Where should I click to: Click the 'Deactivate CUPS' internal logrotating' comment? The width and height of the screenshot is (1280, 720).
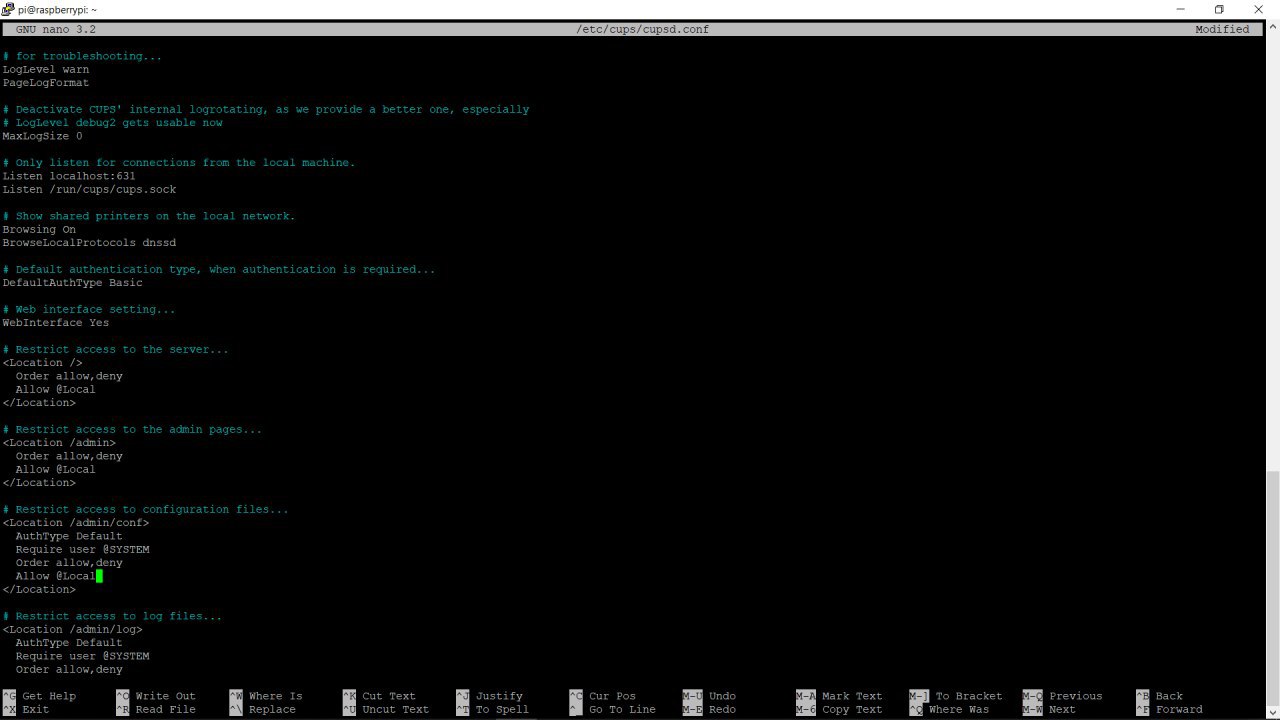point(266,110)
